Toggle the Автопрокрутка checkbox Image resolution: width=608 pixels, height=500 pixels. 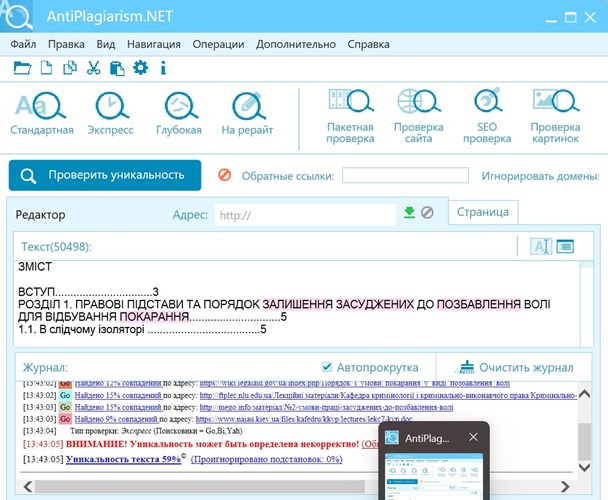(x=327, y=367)
